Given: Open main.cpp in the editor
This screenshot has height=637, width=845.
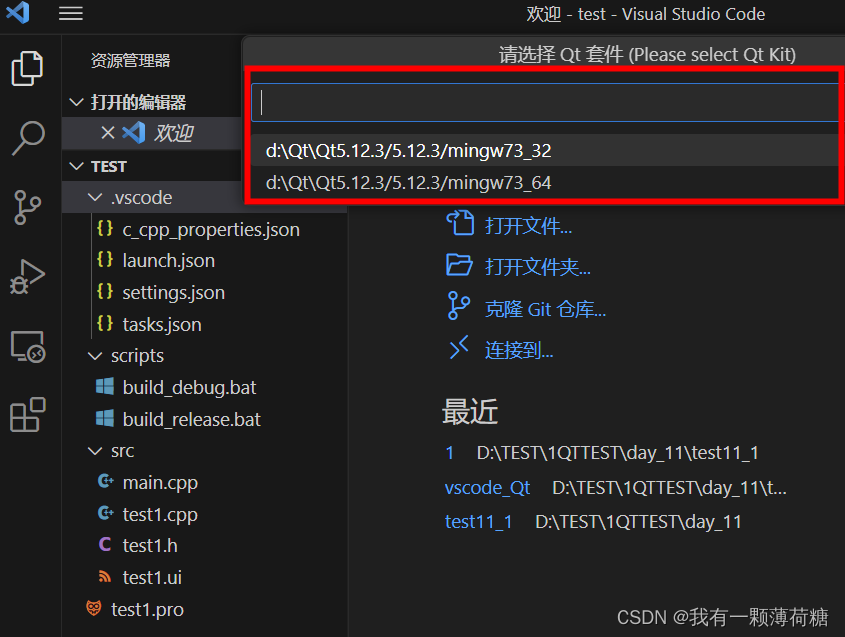Looking at the screenshot, I should click(x=160, y=482).
